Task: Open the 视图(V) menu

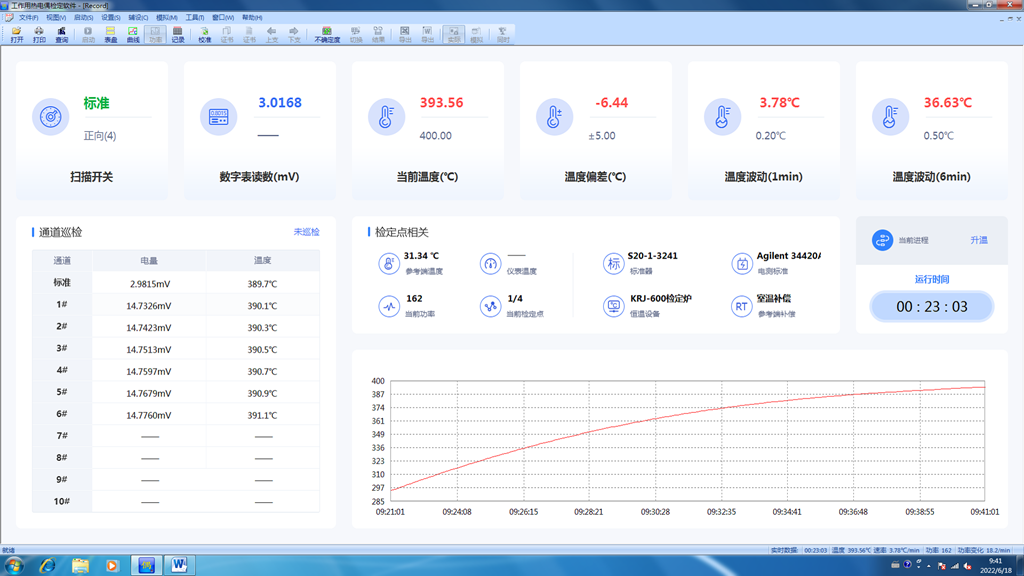Action: 56,18
